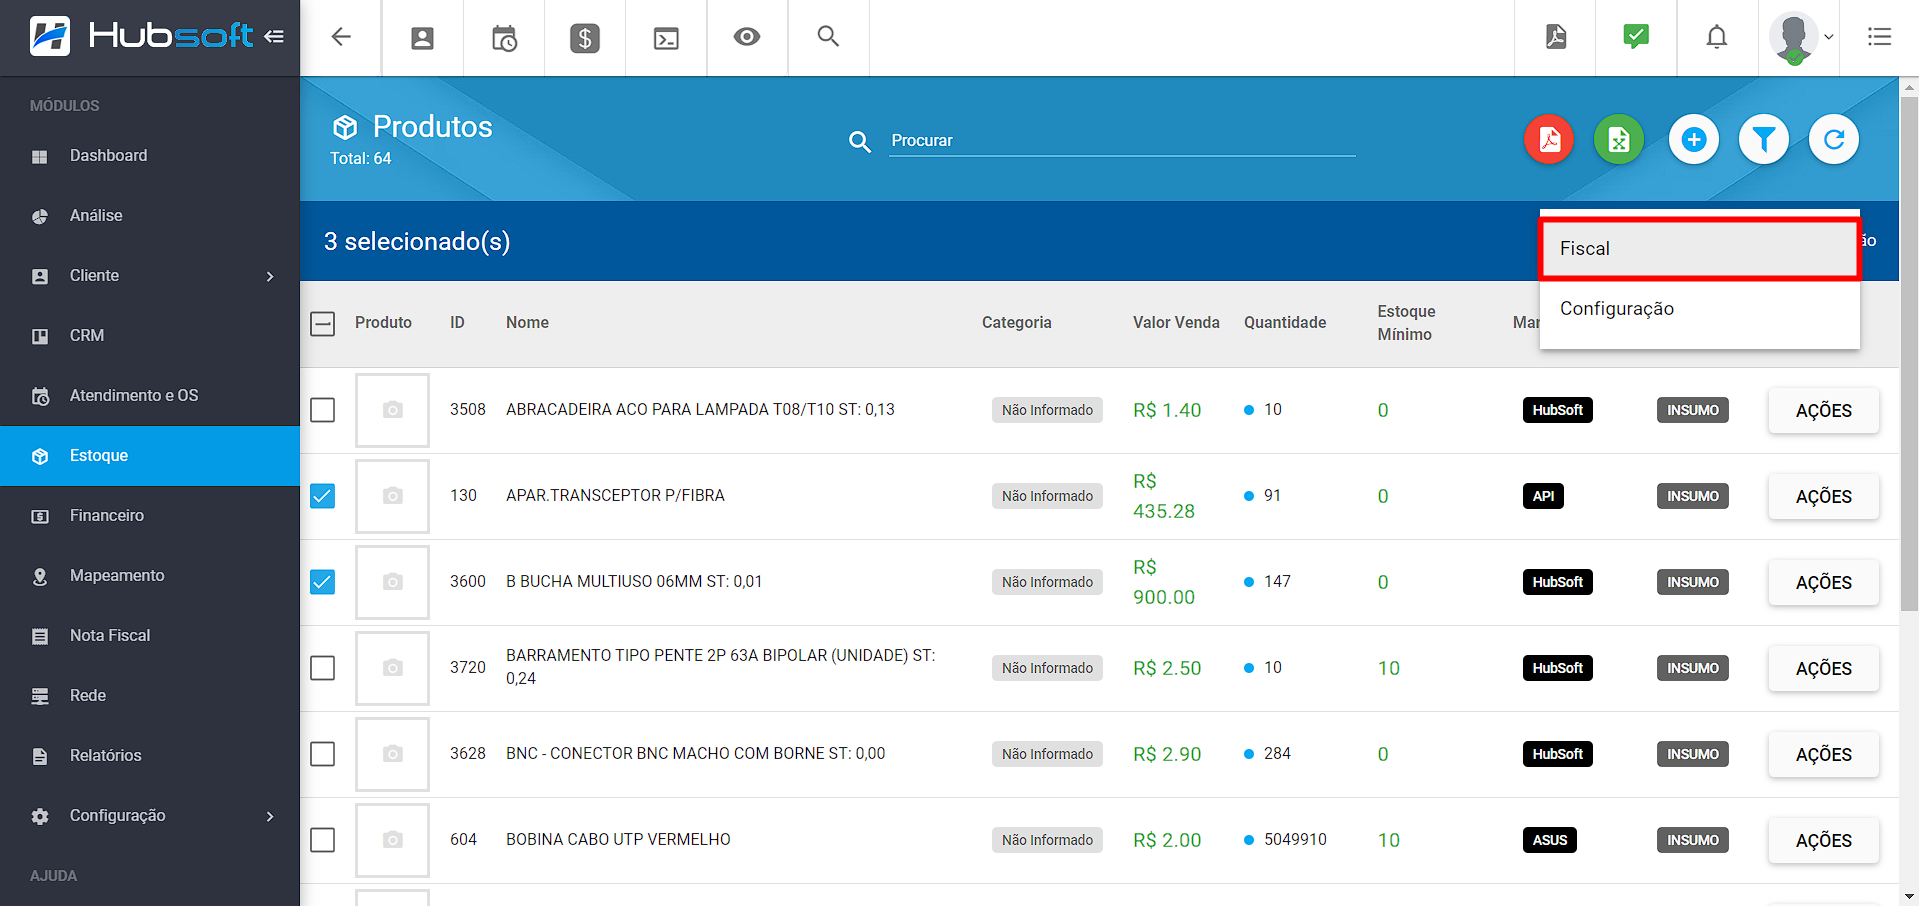Click the R$ 435.28 price value
1919x906 pixels.
click(x=1164, y=496)
